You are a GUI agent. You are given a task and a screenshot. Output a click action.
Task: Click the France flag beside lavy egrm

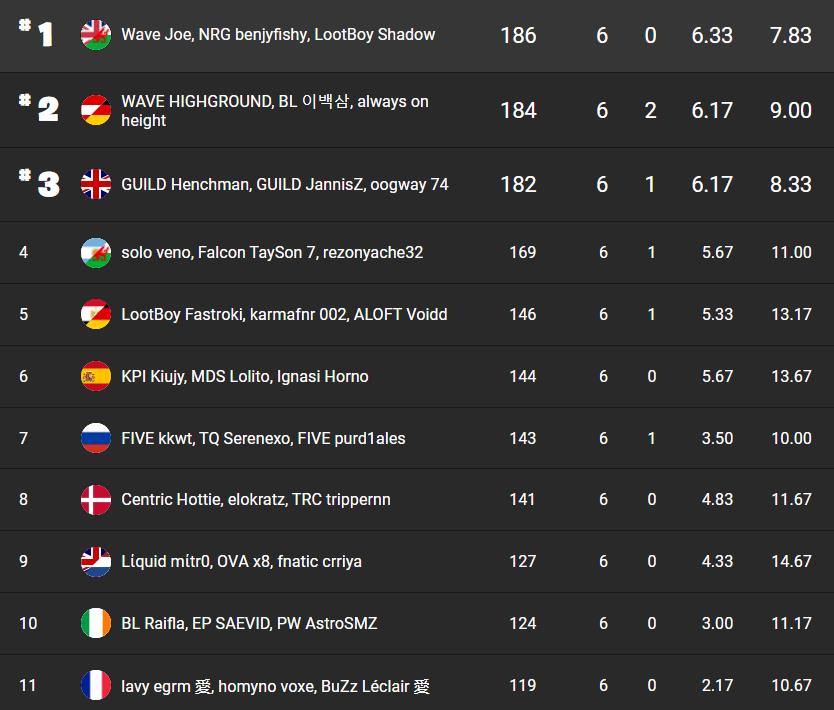click(96, 685)
